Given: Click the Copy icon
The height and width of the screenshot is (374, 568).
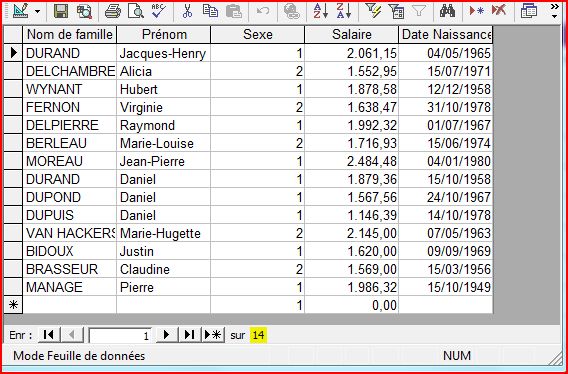Looking at the screenshot, I should pyautogui.click(x=210, y=11).
